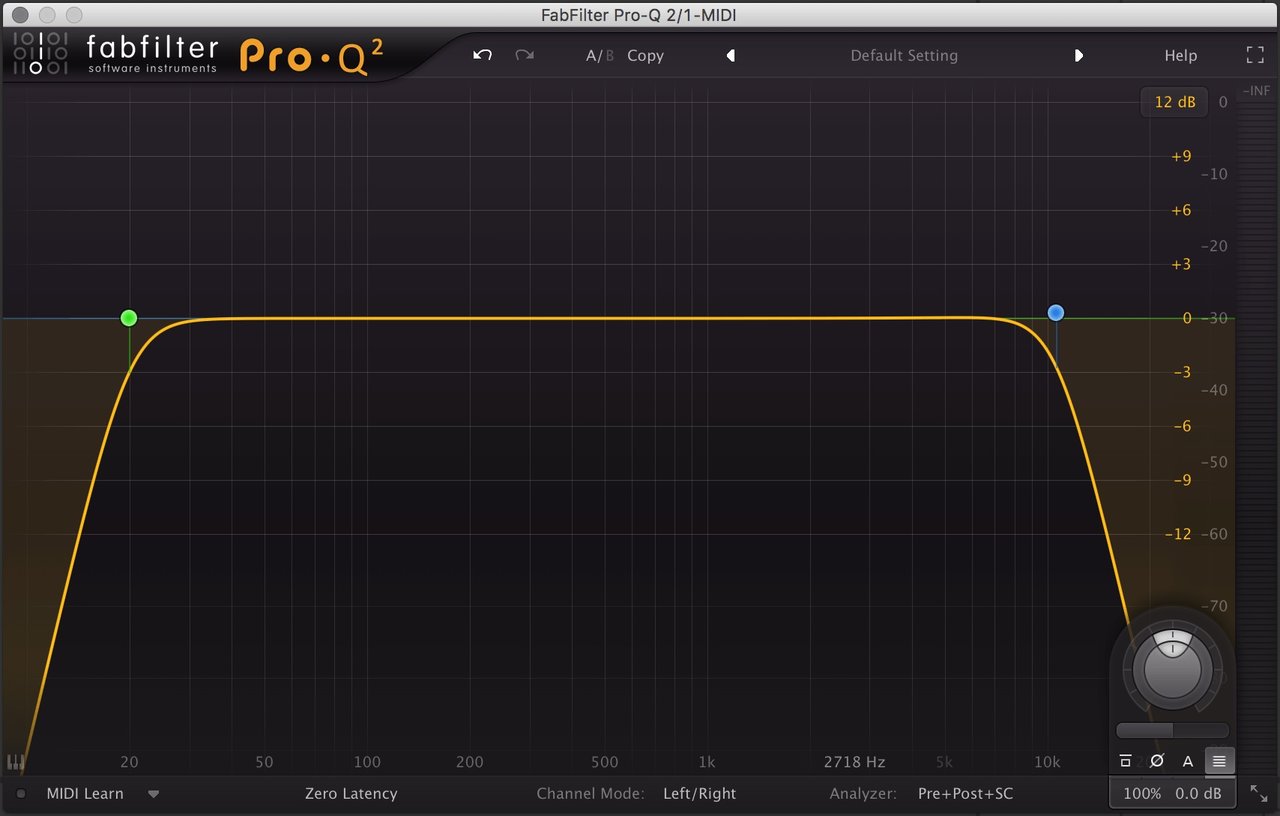This screenshot has width=1280, height=816.
Task: Click the Copy button
Action: pyautogui.click(x=645, y=56)
